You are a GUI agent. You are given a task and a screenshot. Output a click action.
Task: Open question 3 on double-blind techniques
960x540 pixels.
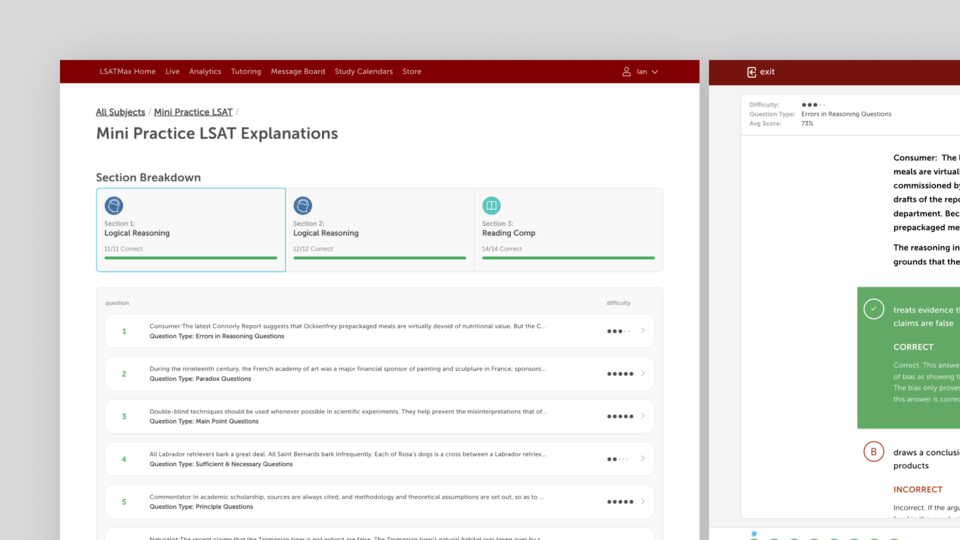tap(379, 416)
